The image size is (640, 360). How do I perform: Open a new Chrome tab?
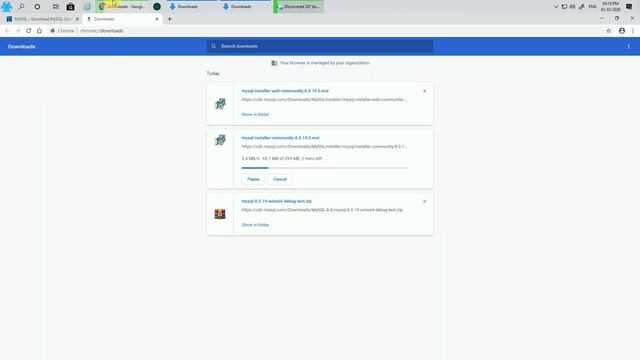(169, 19)
